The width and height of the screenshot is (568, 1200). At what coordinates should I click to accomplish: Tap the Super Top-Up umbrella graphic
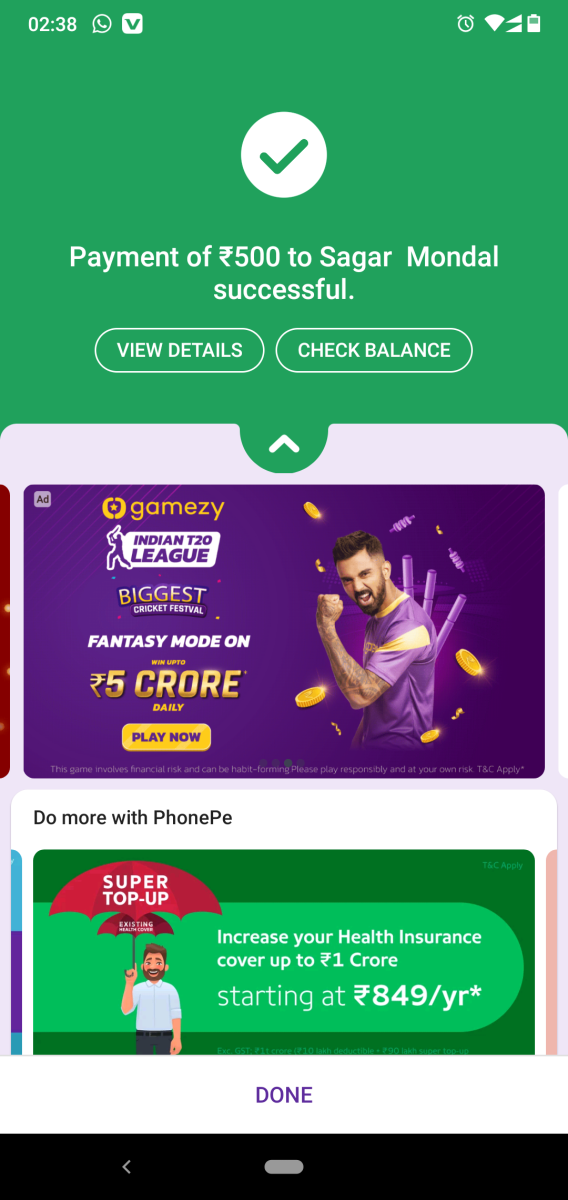pos(136,905)
